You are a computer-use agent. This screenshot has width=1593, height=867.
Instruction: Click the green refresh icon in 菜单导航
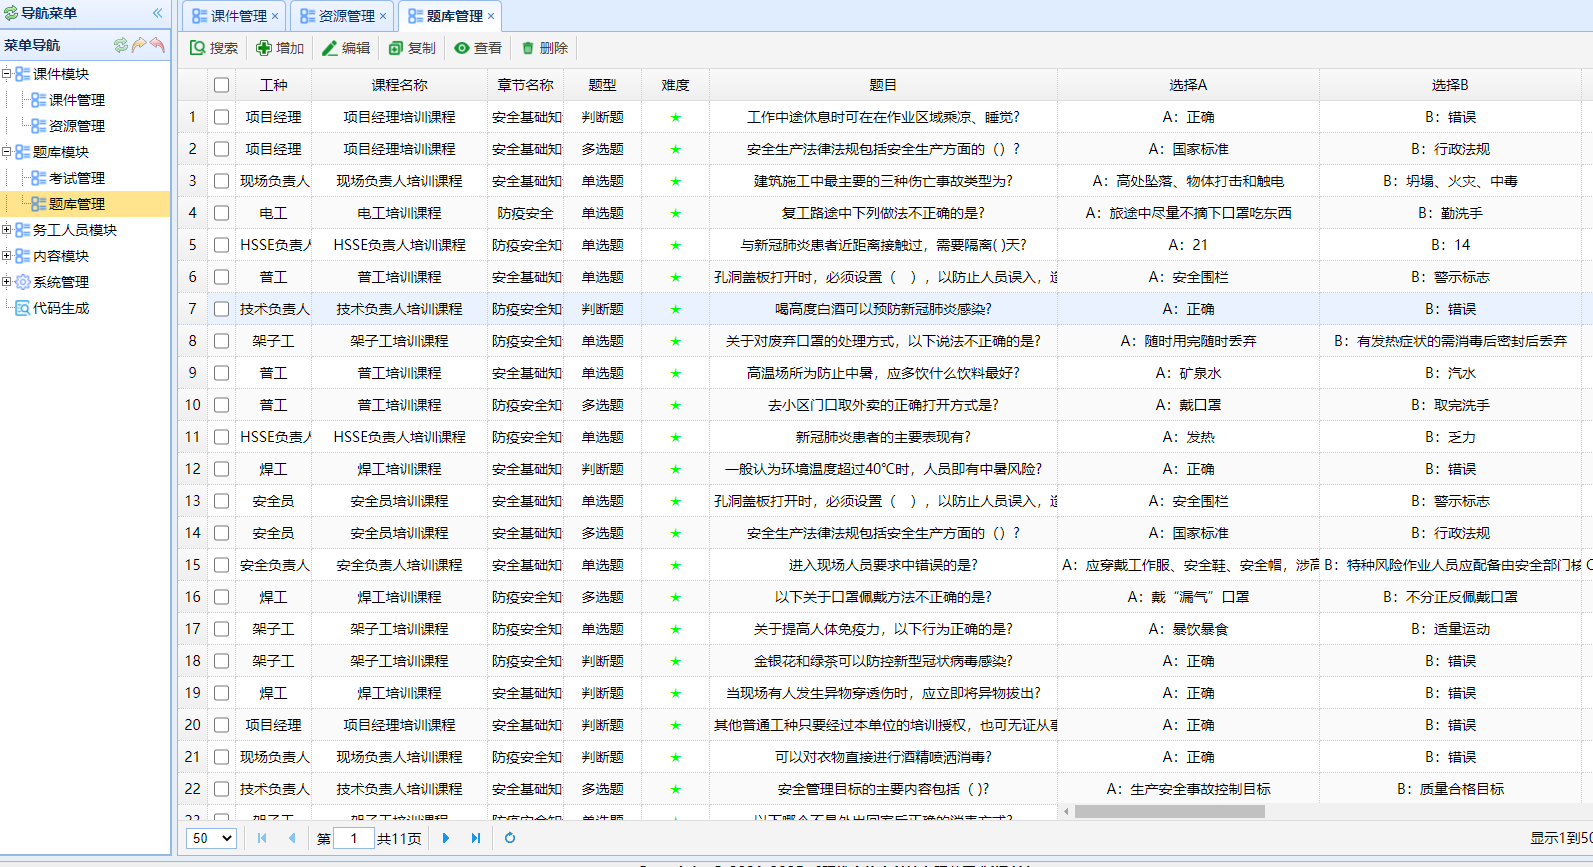(x=121, y=45)
